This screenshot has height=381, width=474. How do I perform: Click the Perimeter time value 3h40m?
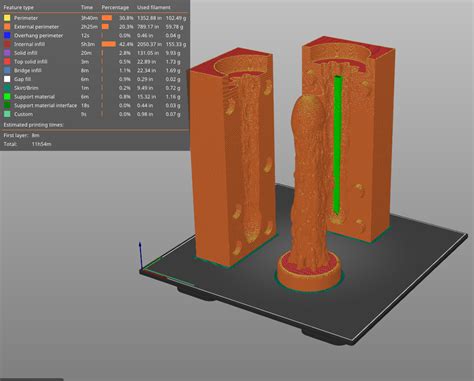(x=89, y=18)
